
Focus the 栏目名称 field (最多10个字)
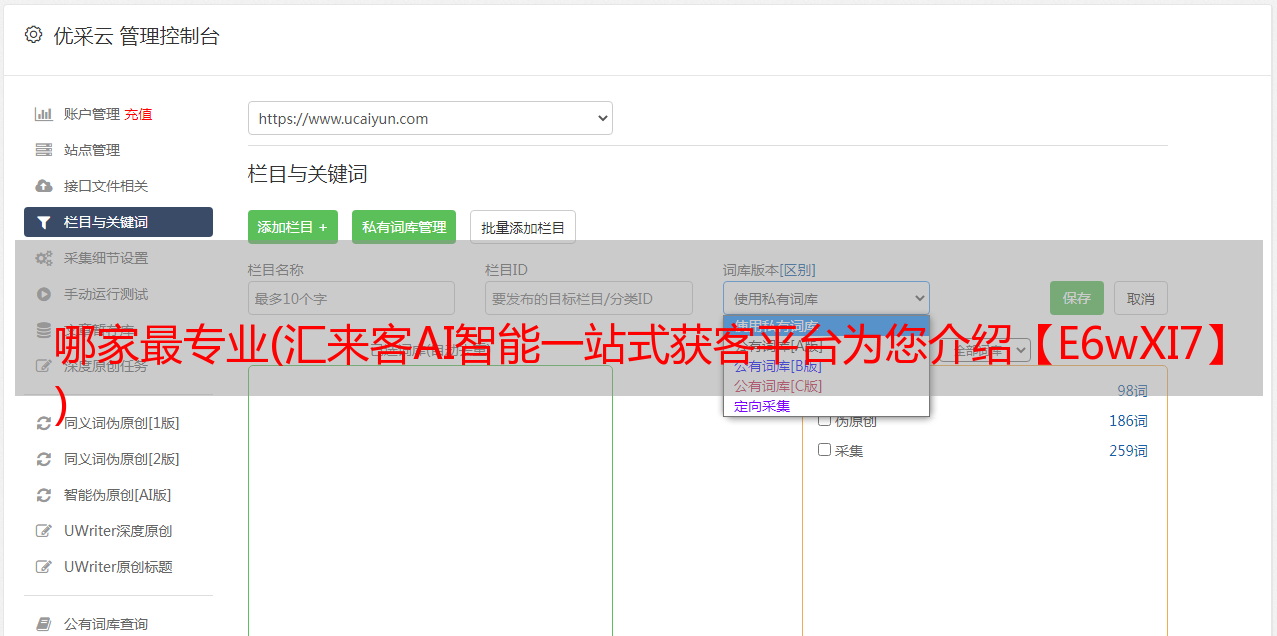coord(351,298)
